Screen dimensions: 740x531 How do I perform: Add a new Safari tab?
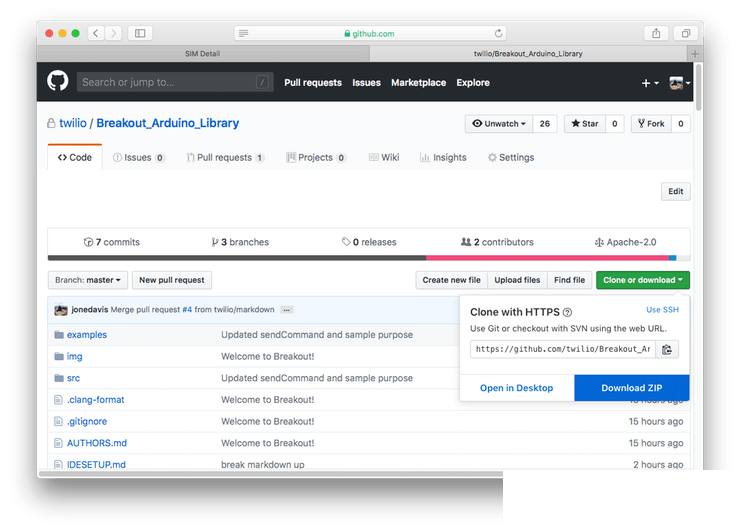(695, 54)
